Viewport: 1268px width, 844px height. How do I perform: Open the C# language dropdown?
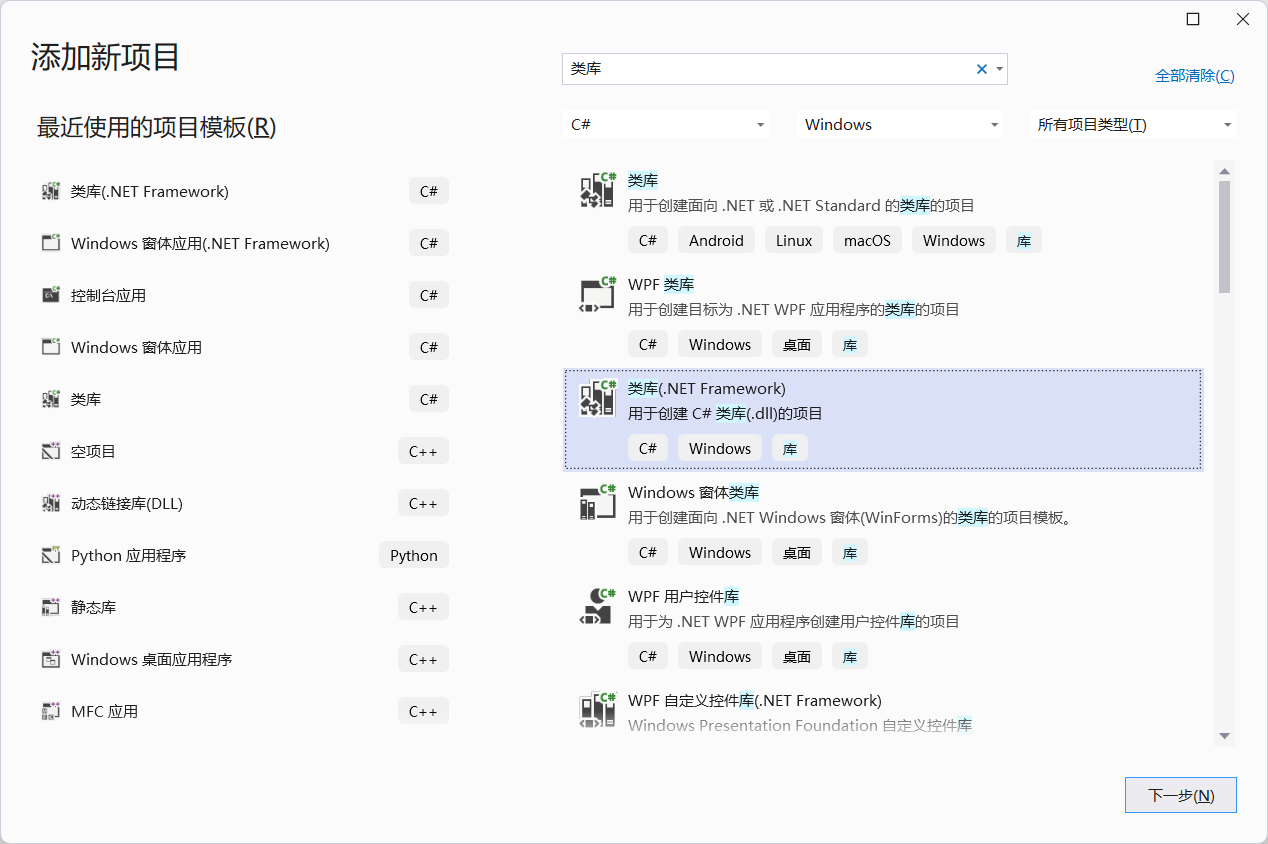[x=666, y=124]
